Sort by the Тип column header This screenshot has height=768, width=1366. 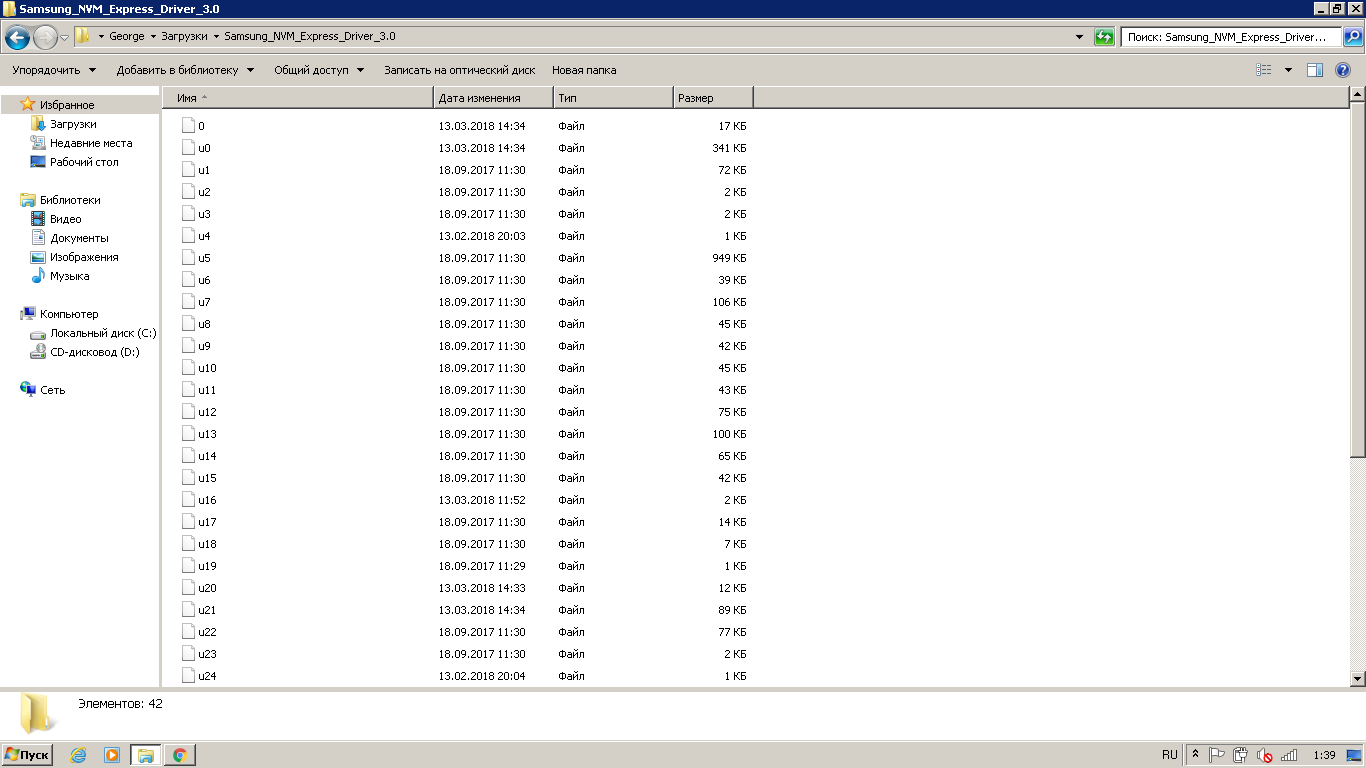(x=614, y=98)
